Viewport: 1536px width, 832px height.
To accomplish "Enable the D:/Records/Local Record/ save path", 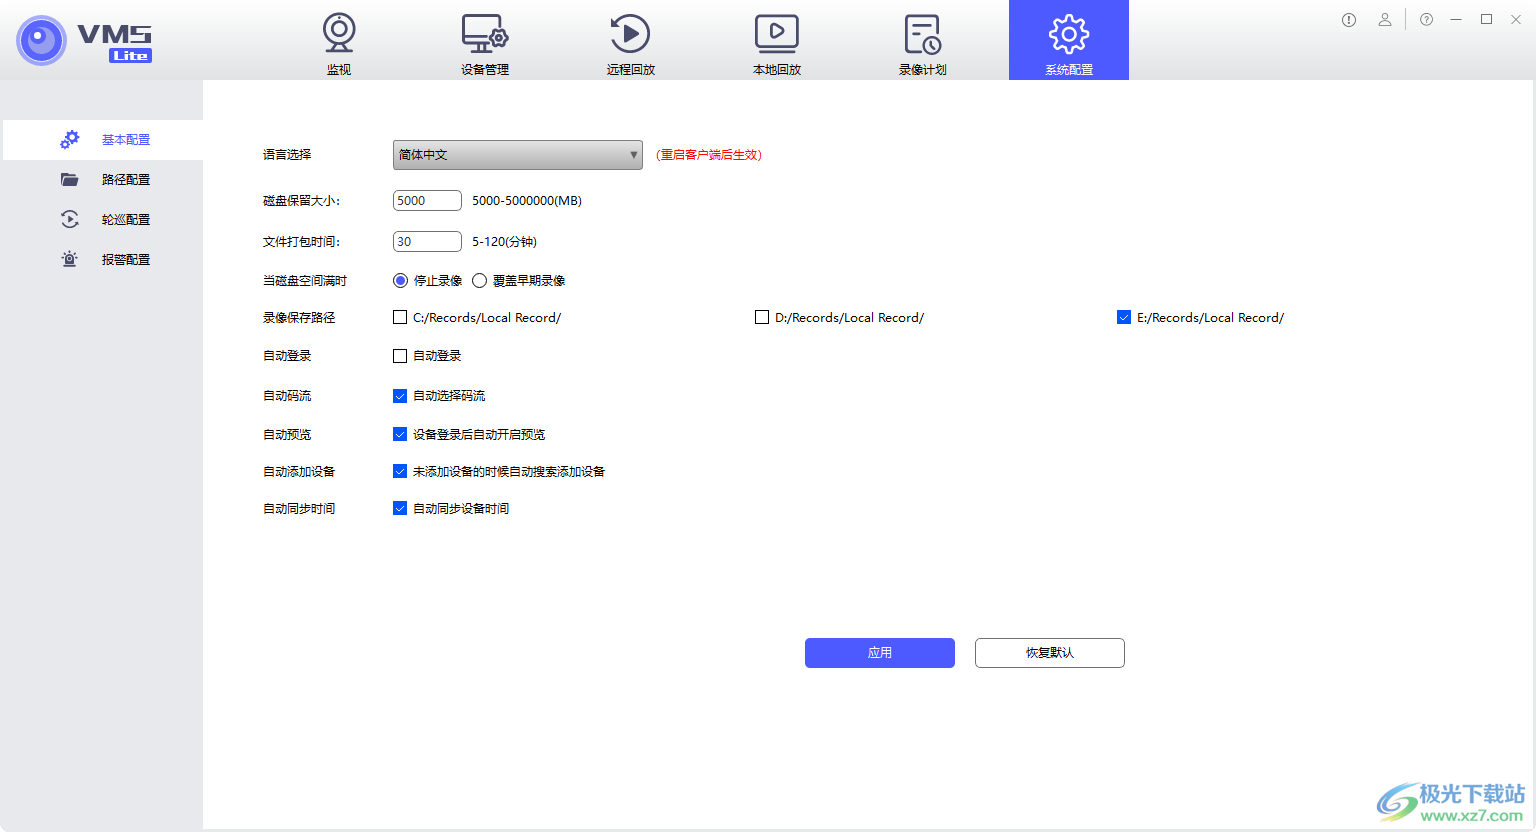I will click(x=761, y=317).
